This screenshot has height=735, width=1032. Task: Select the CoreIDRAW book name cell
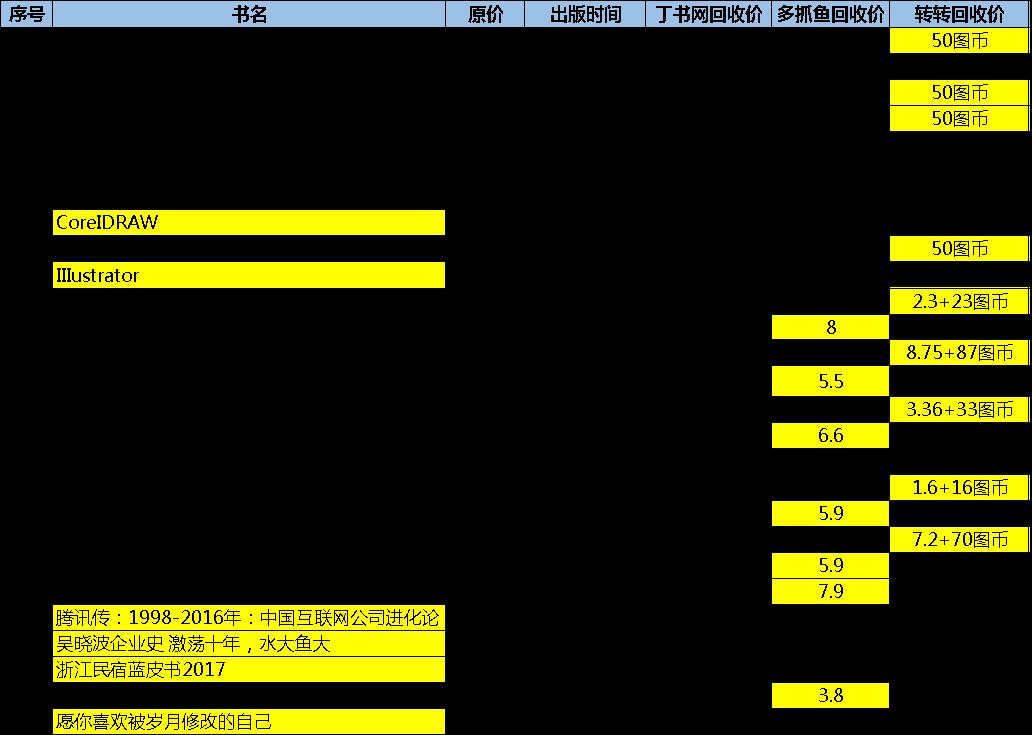click(x=249, y=223)
